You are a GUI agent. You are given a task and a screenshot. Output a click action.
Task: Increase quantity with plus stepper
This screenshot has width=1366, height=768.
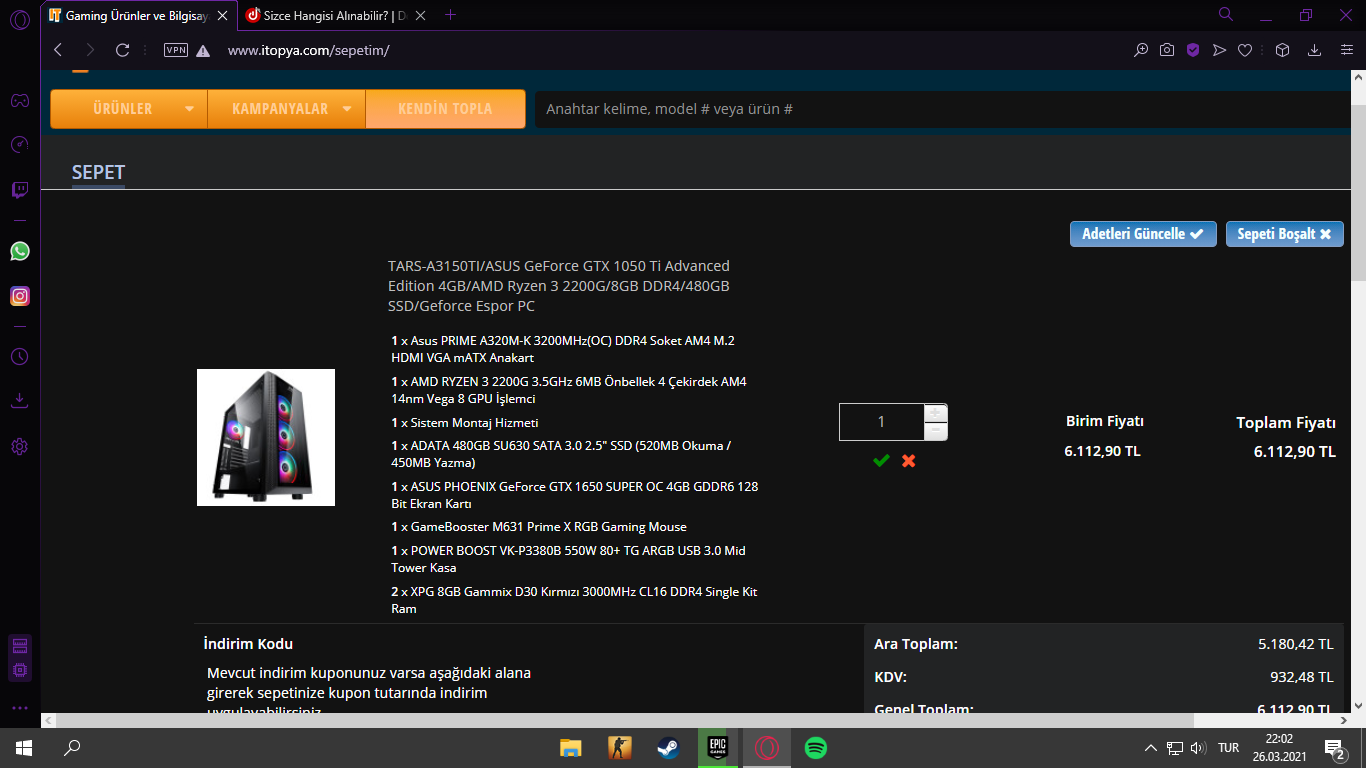coord(936,413)
